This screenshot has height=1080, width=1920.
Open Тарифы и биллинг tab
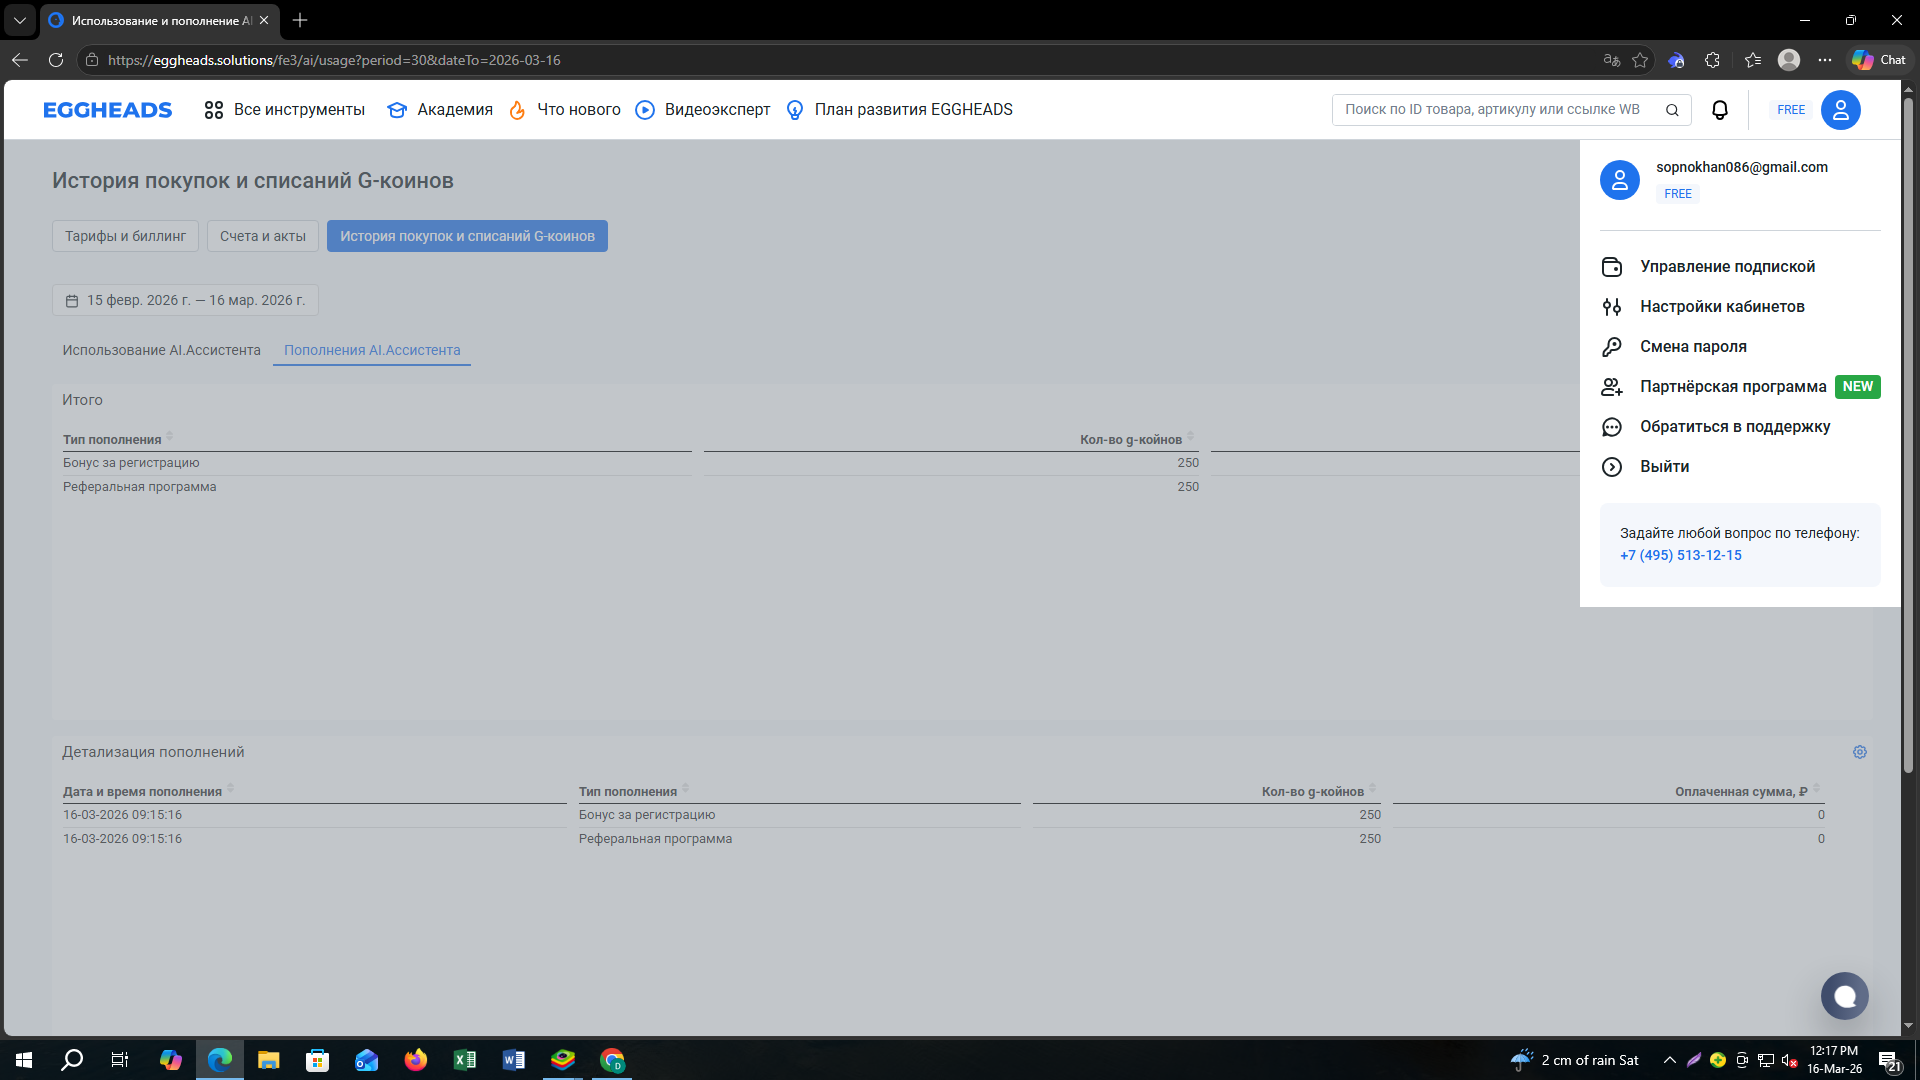coord(125,236)
